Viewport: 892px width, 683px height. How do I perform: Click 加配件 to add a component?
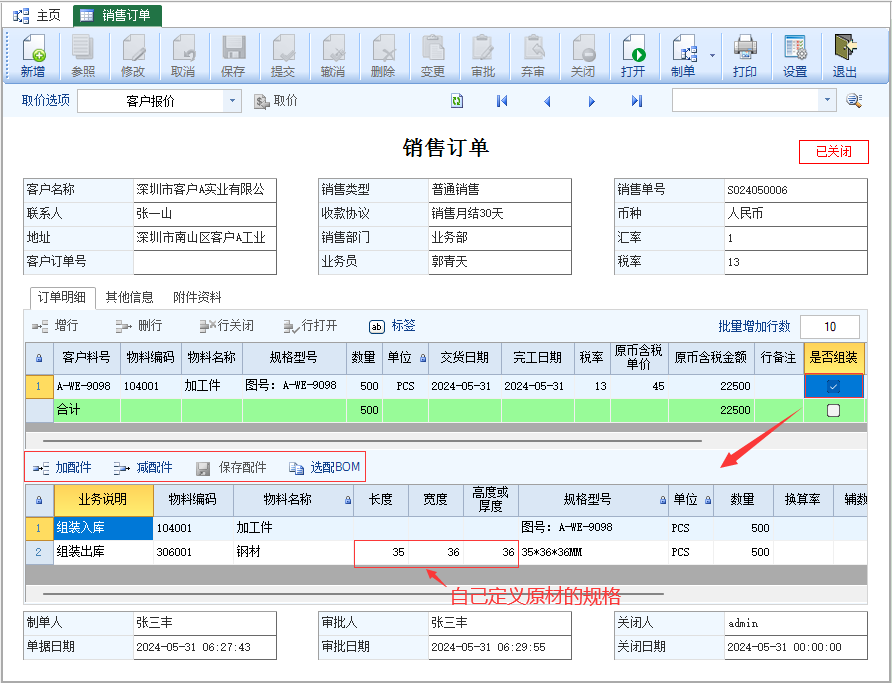click(x=62, y=467)
